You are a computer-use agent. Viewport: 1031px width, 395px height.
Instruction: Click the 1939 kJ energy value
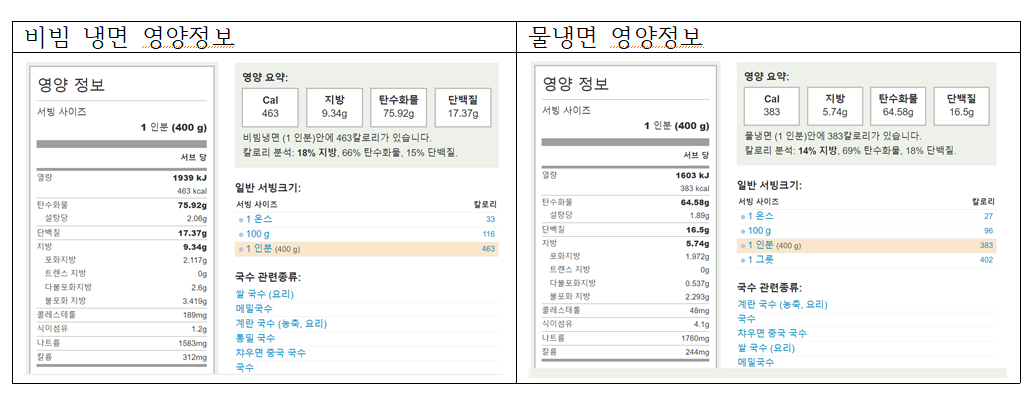pos(189,177)
